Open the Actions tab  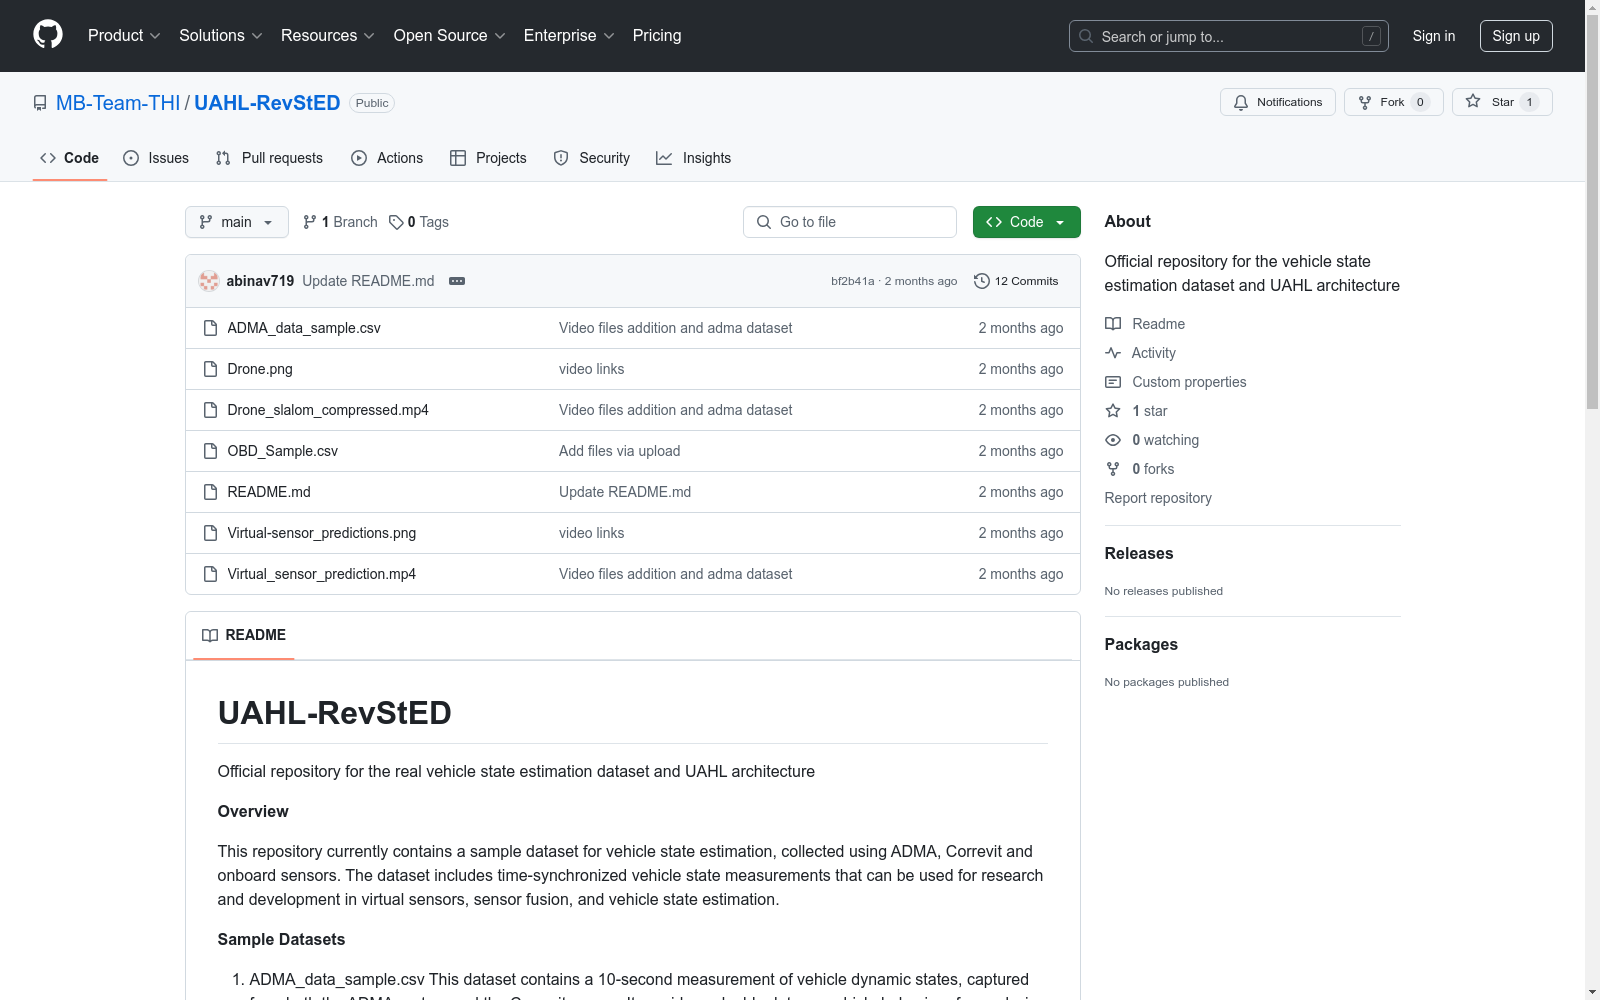(x=387, y=158)
